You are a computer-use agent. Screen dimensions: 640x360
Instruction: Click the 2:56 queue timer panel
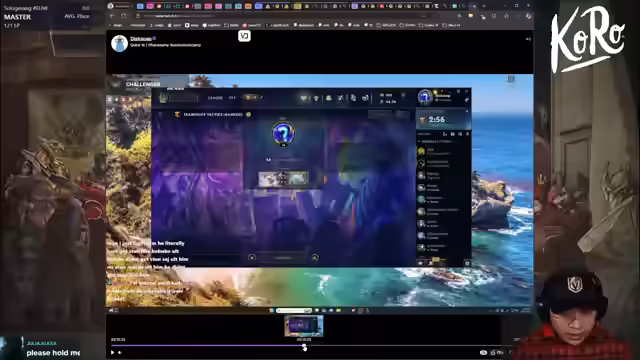coord(443,120)
